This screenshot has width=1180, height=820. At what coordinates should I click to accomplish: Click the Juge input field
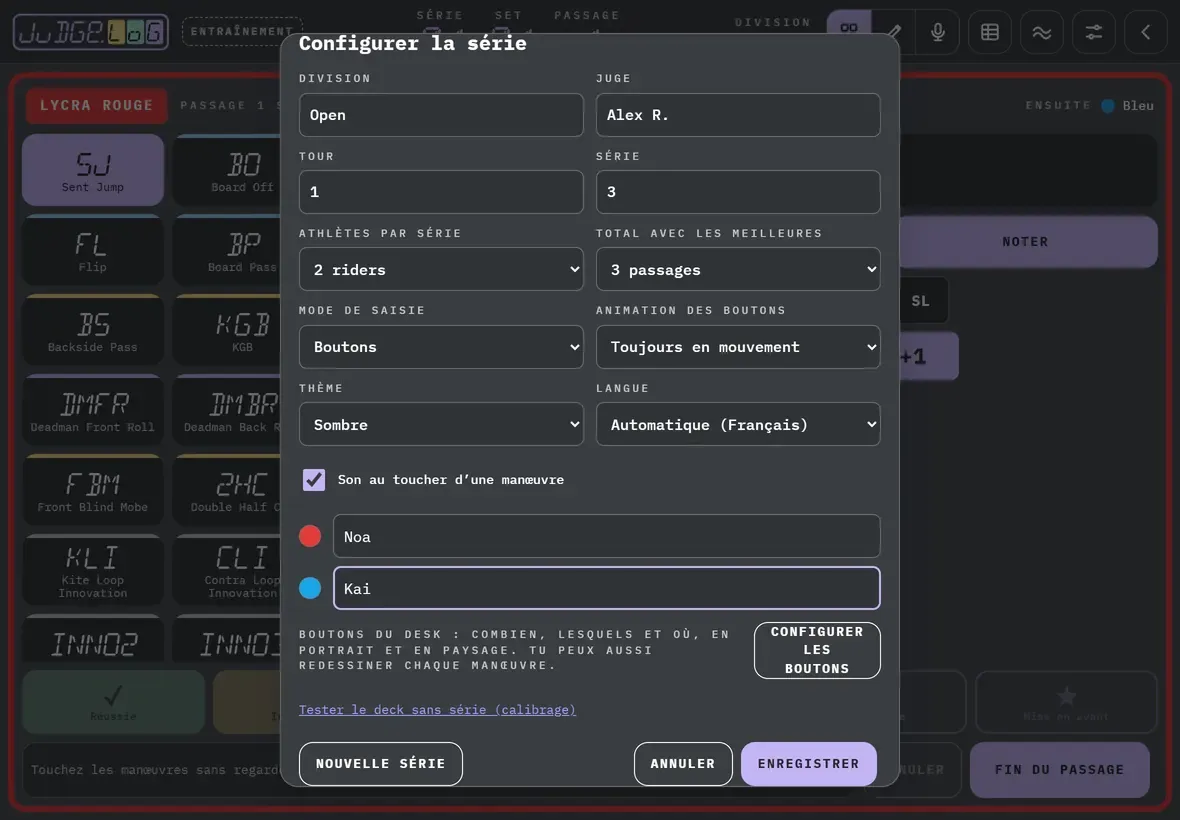(738, 115)
